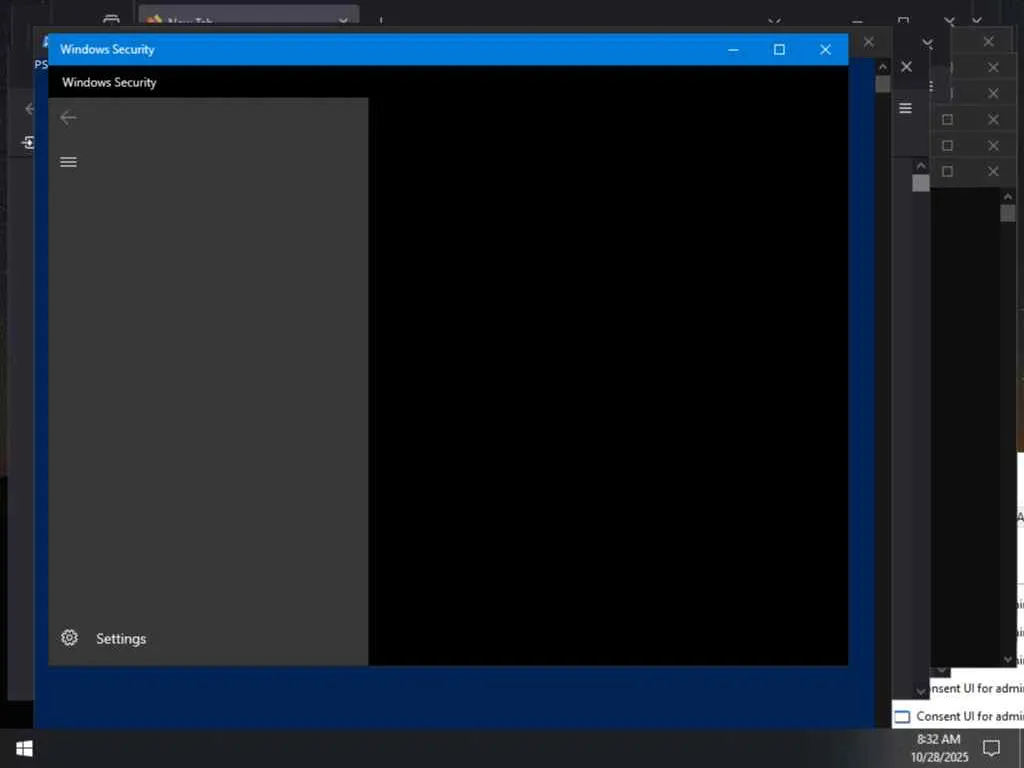Click the Windows Security title bar text
The width and height of the screenshot is (1024, 768).
(107, 50)
